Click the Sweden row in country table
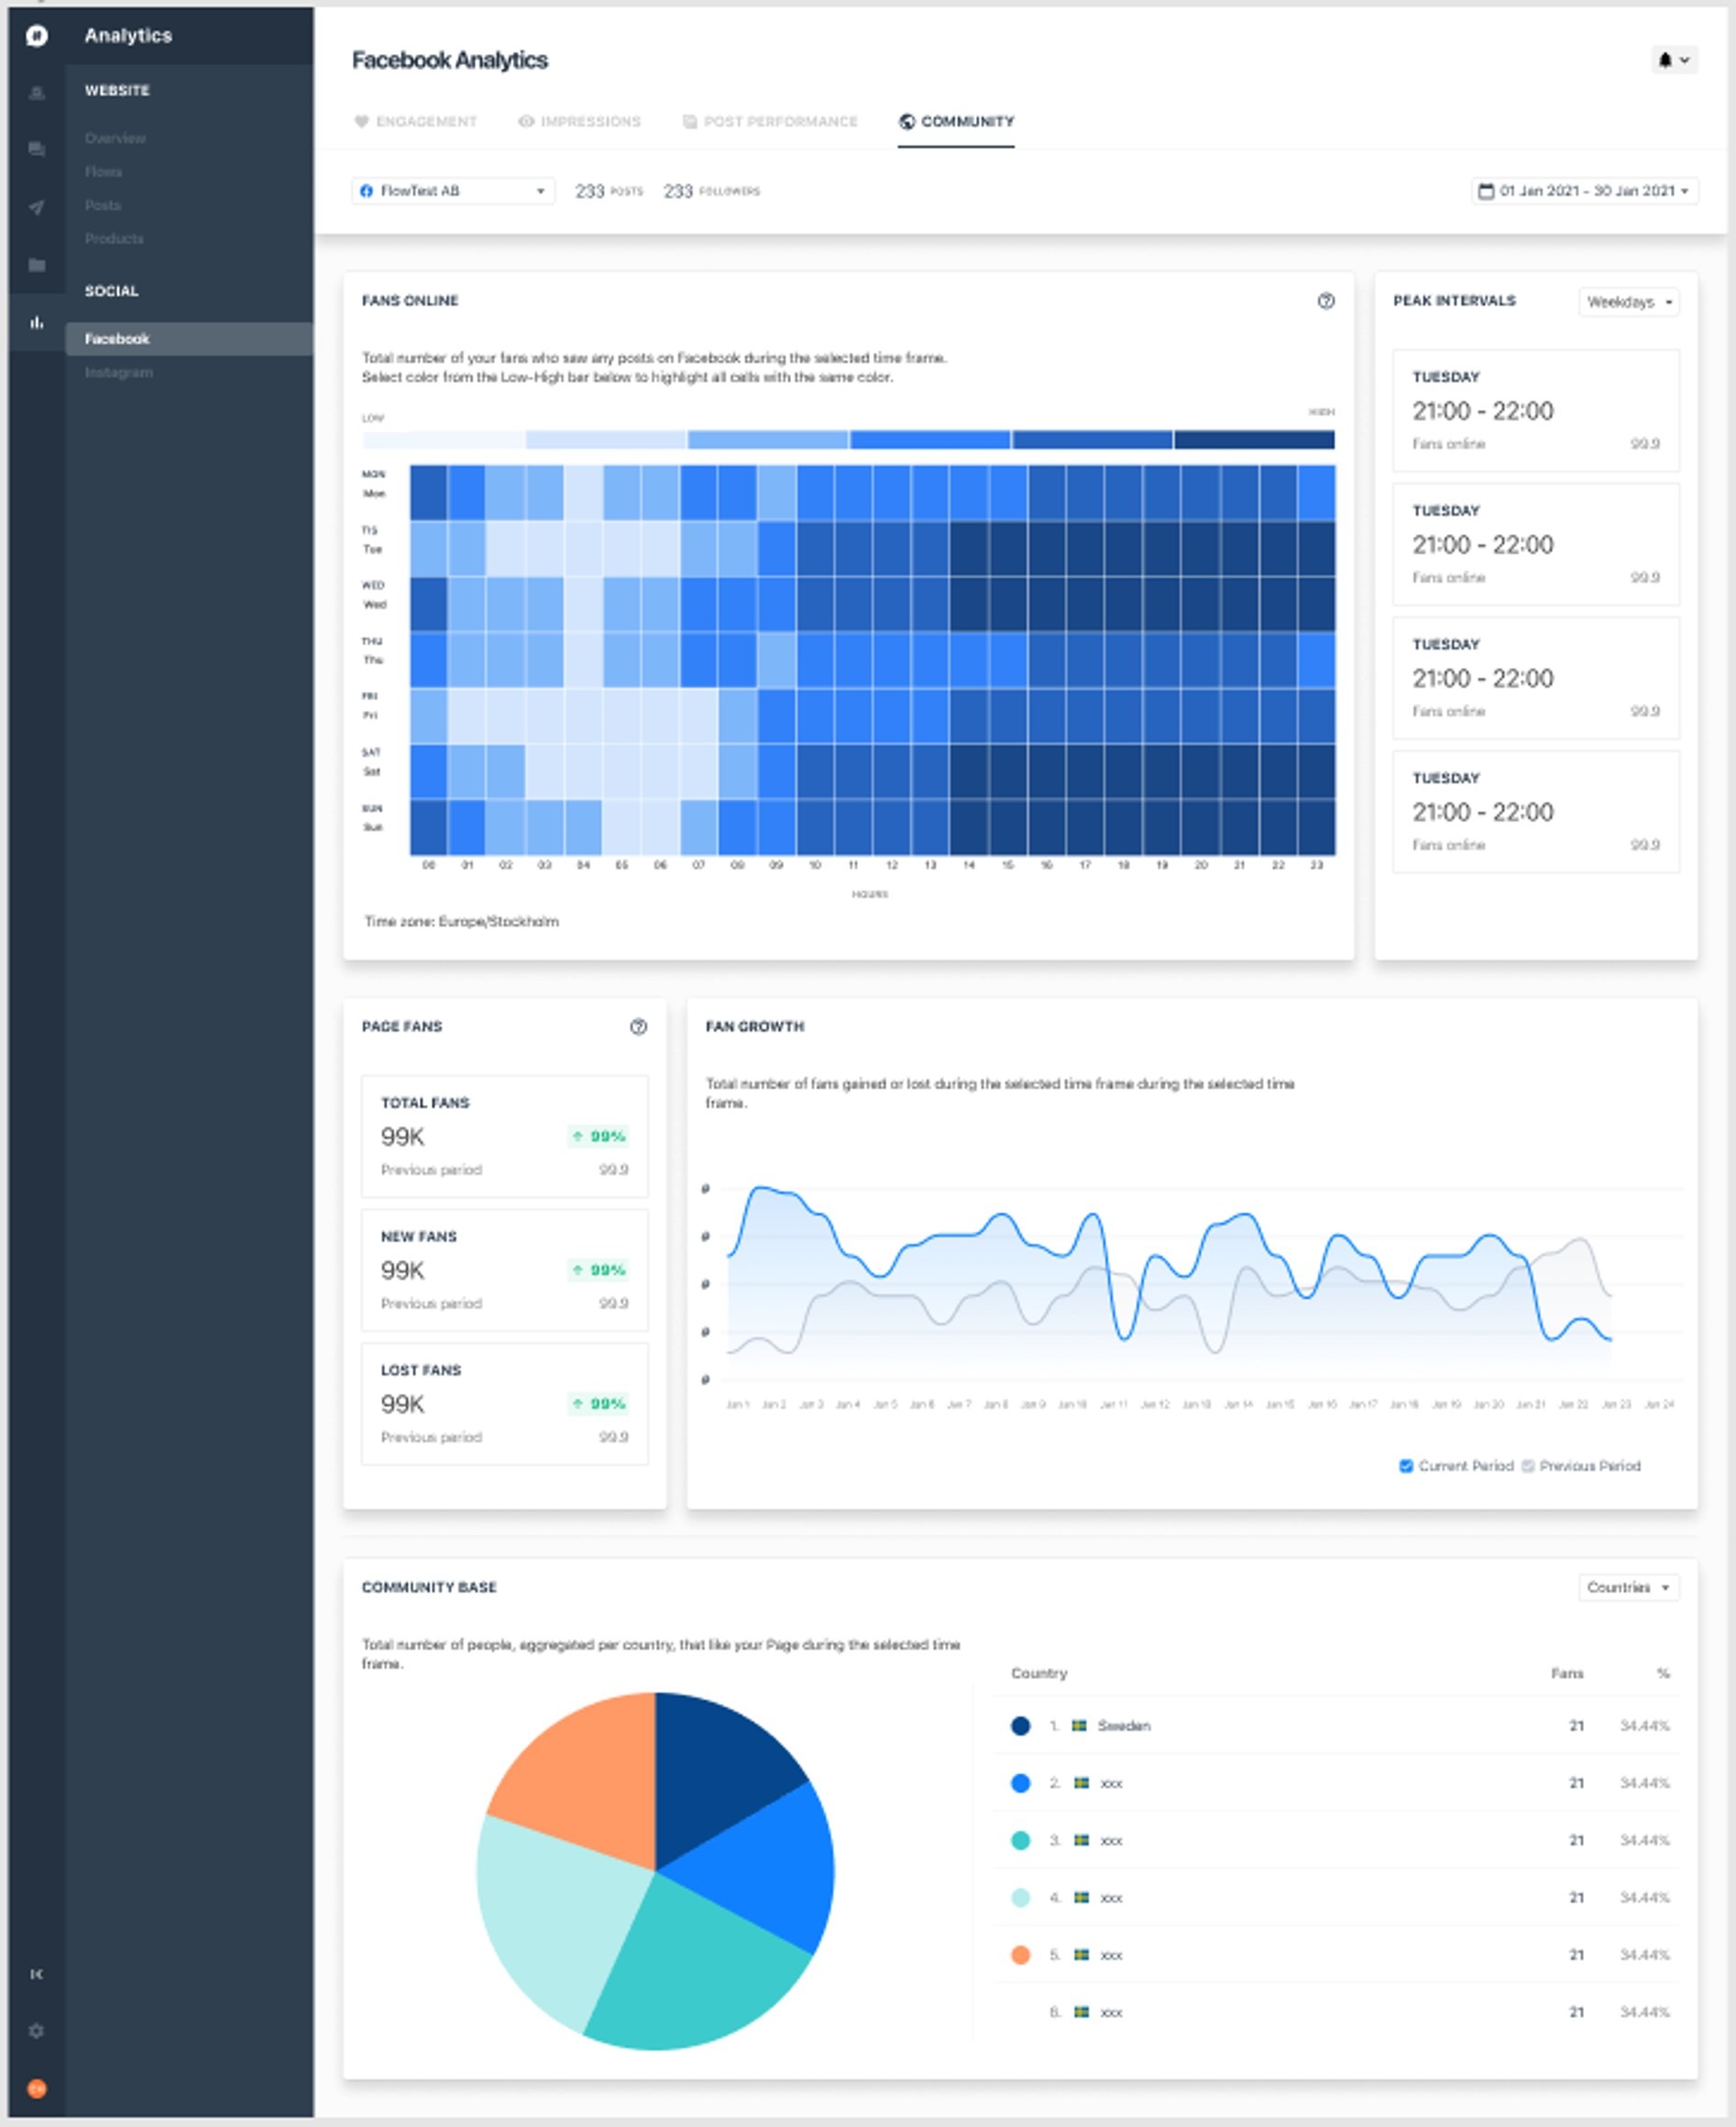The width and height of the screenshot is (1736, 2127). pyautogui.click(x=1336, y=1726)
